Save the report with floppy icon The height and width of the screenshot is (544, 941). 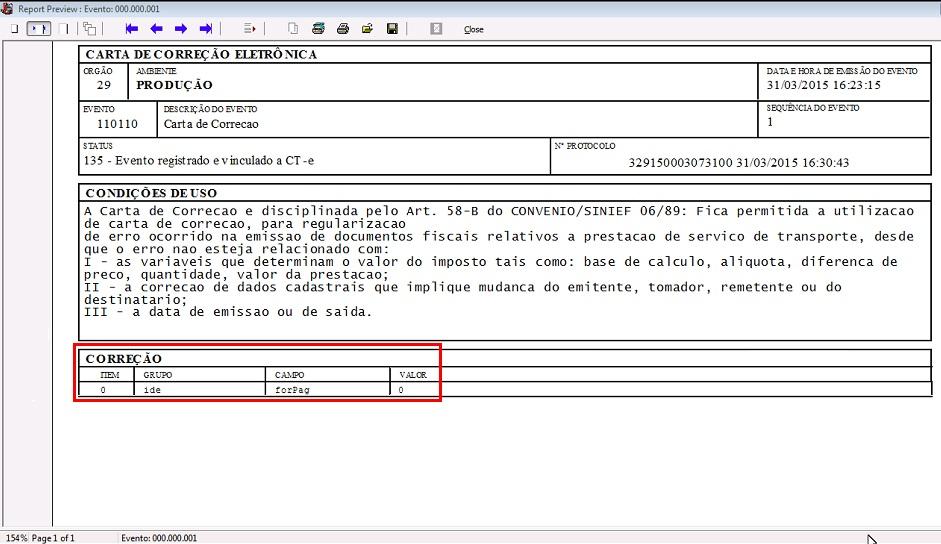[x=392, y=29]
